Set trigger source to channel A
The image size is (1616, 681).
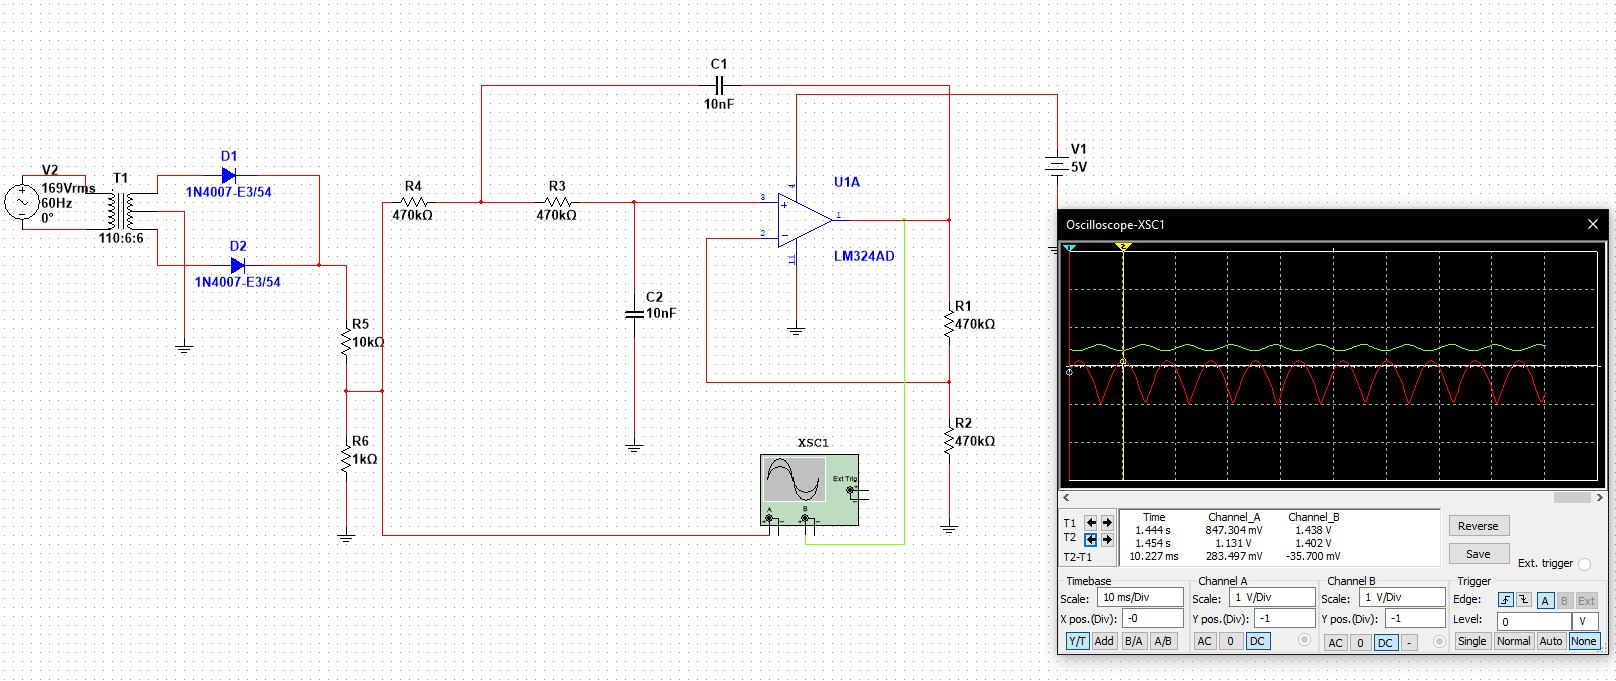click(x=1545, y=601)
